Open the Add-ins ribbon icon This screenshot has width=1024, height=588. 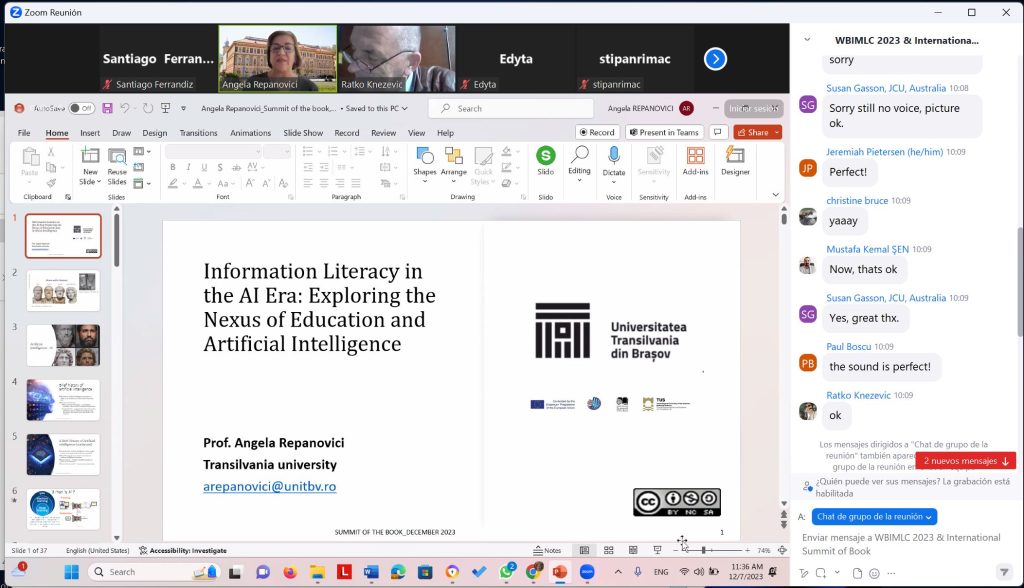[x=695, y=157]
